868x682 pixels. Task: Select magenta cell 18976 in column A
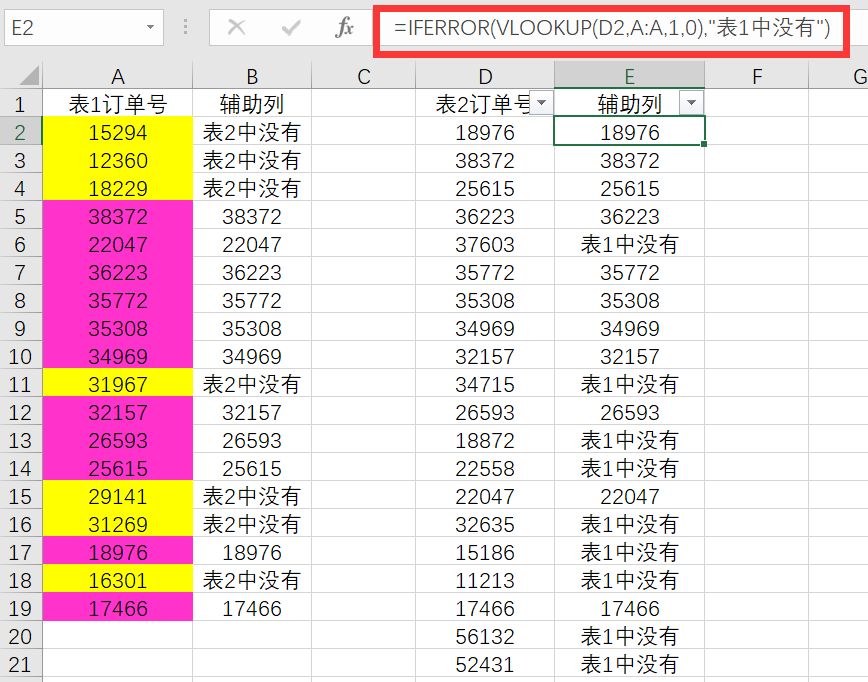tap(117, 552)
